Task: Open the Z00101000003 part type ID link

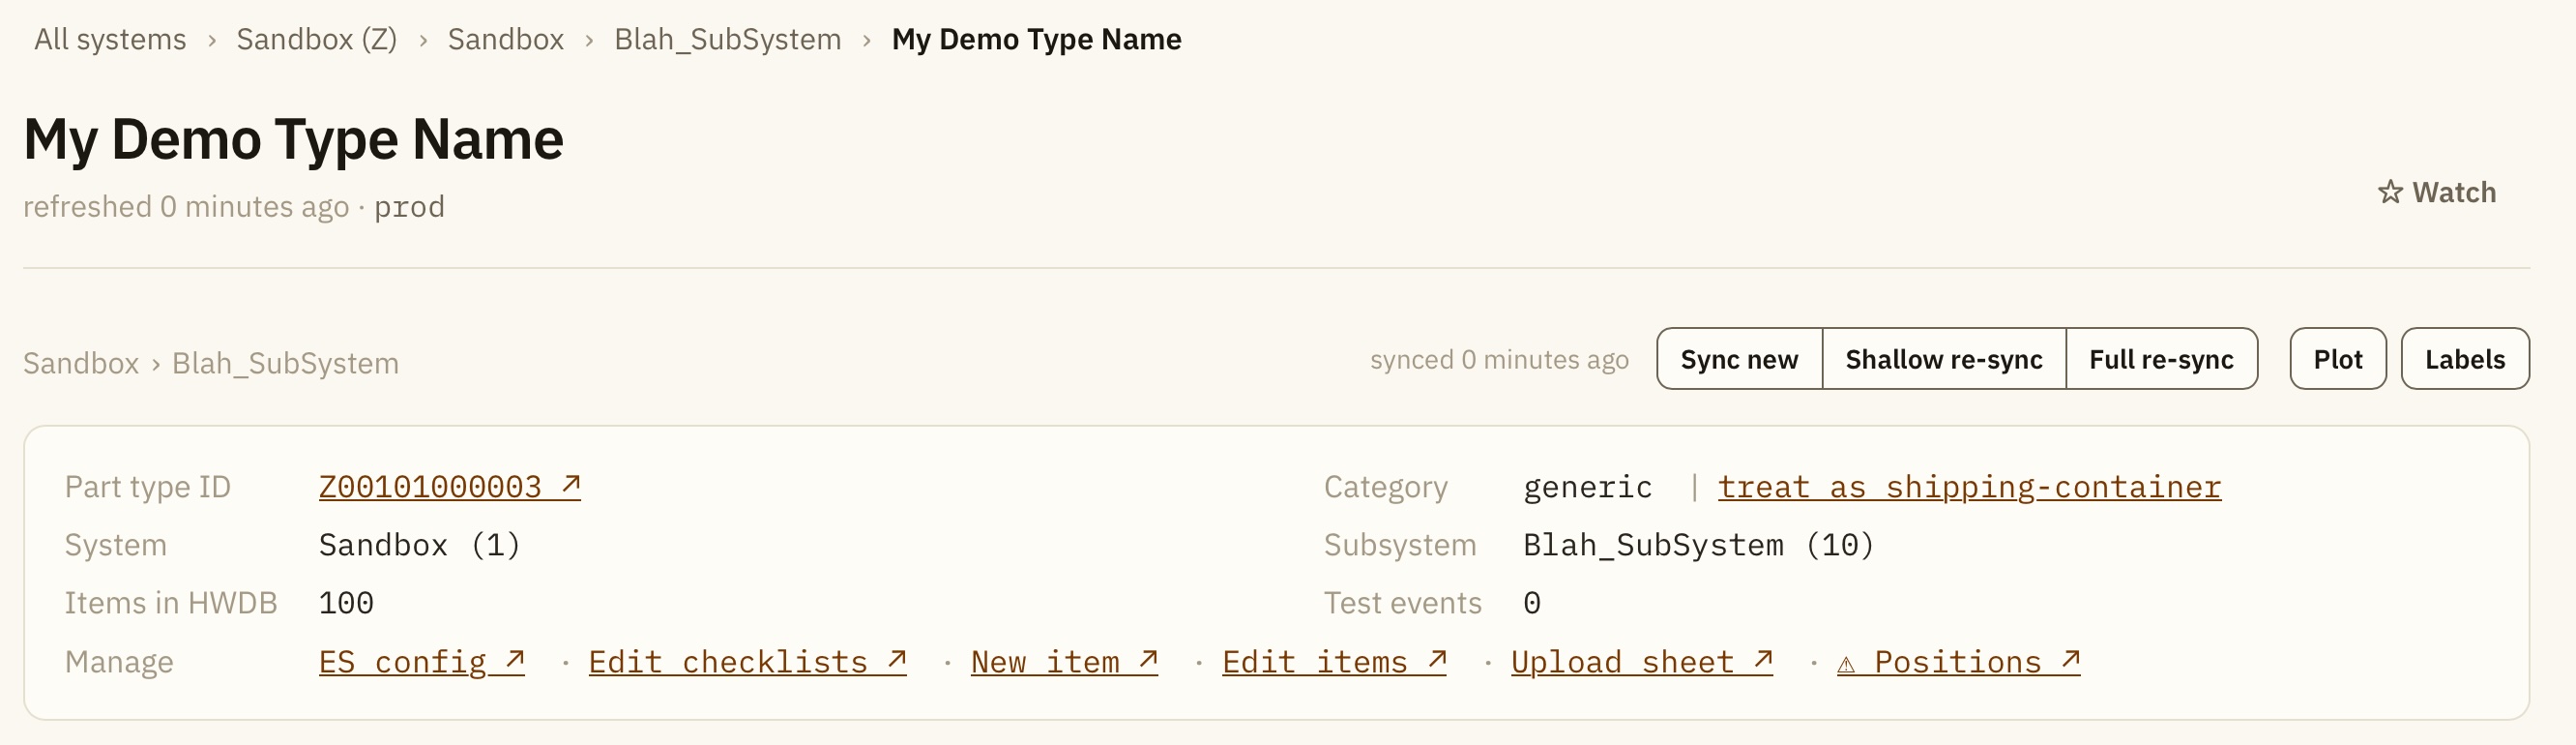Action: [x=449, y=487]
